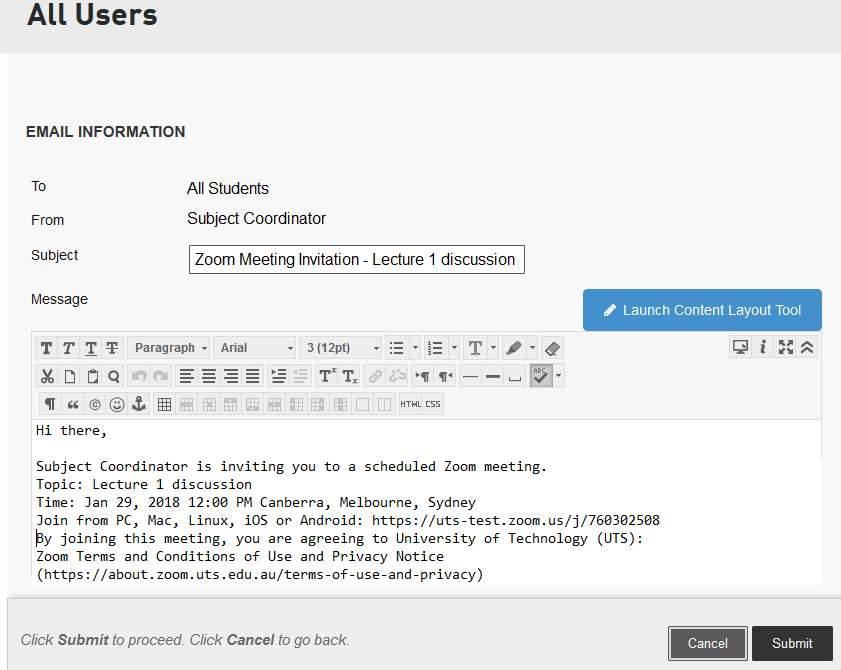841x670 pixels.
Task: Launch the Content Layout Tool
Action: [702, 310]
